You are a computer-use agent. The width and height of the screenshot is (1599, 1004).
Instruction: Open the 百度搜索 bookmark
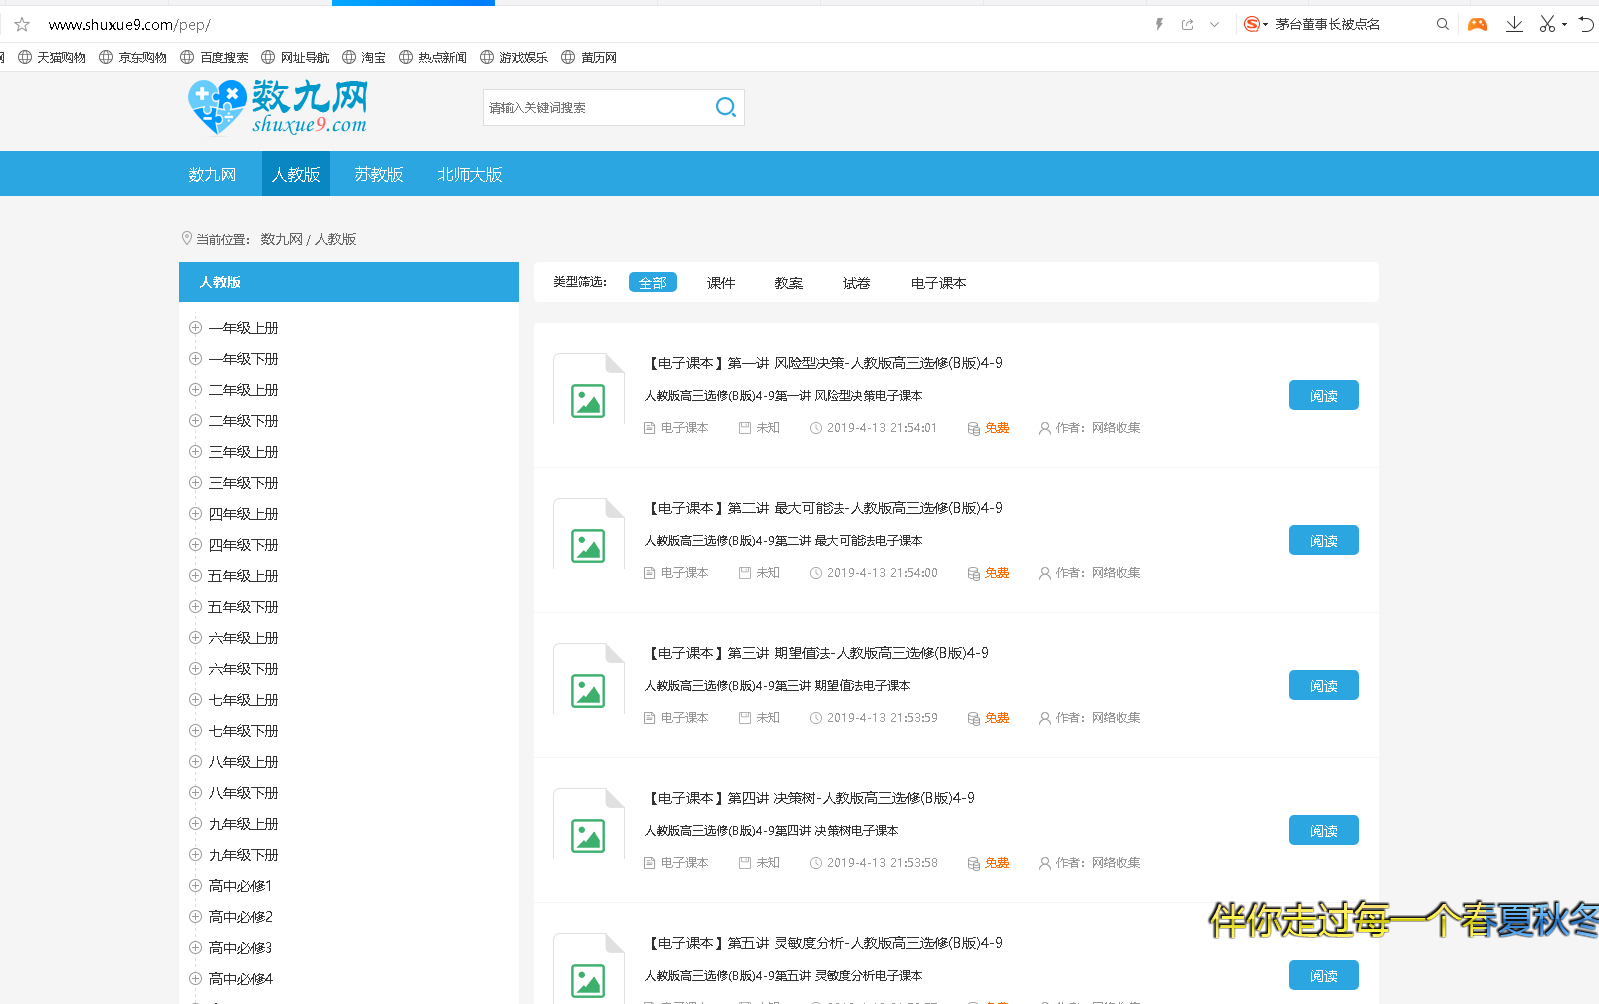click(x=214, y=57)
